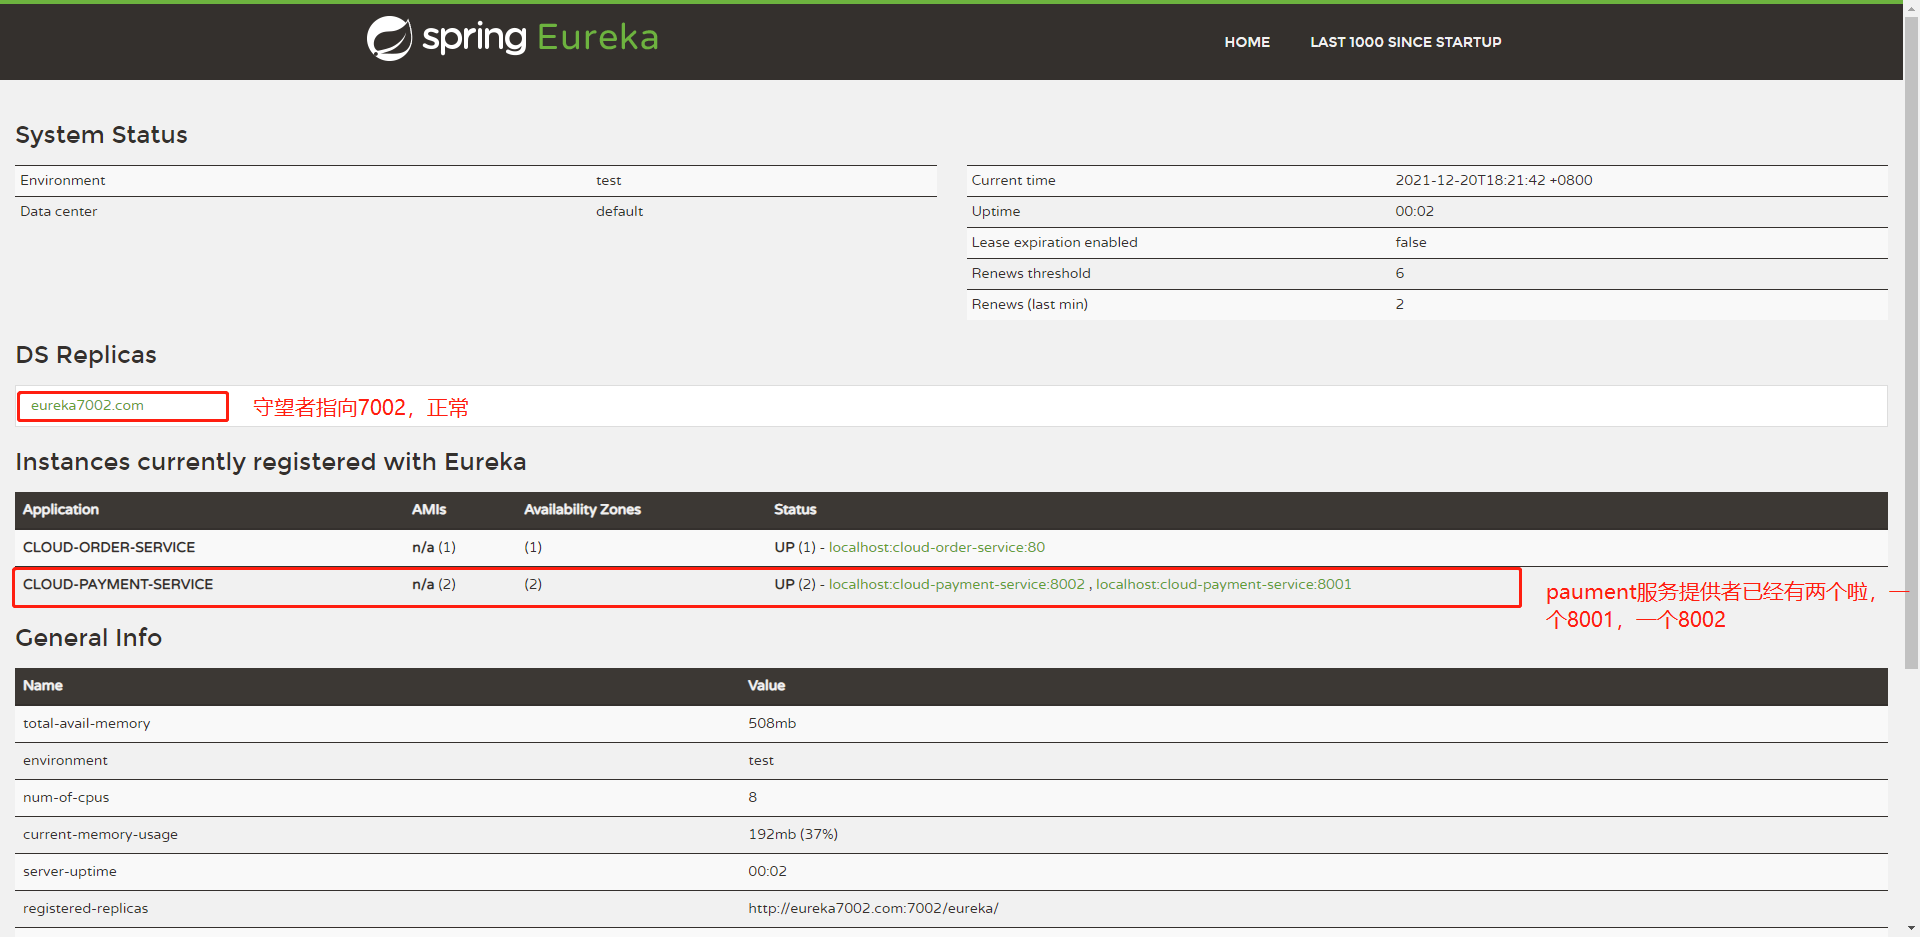
Task: Click the scrollbar down arrow
Action: (1911, 929)
